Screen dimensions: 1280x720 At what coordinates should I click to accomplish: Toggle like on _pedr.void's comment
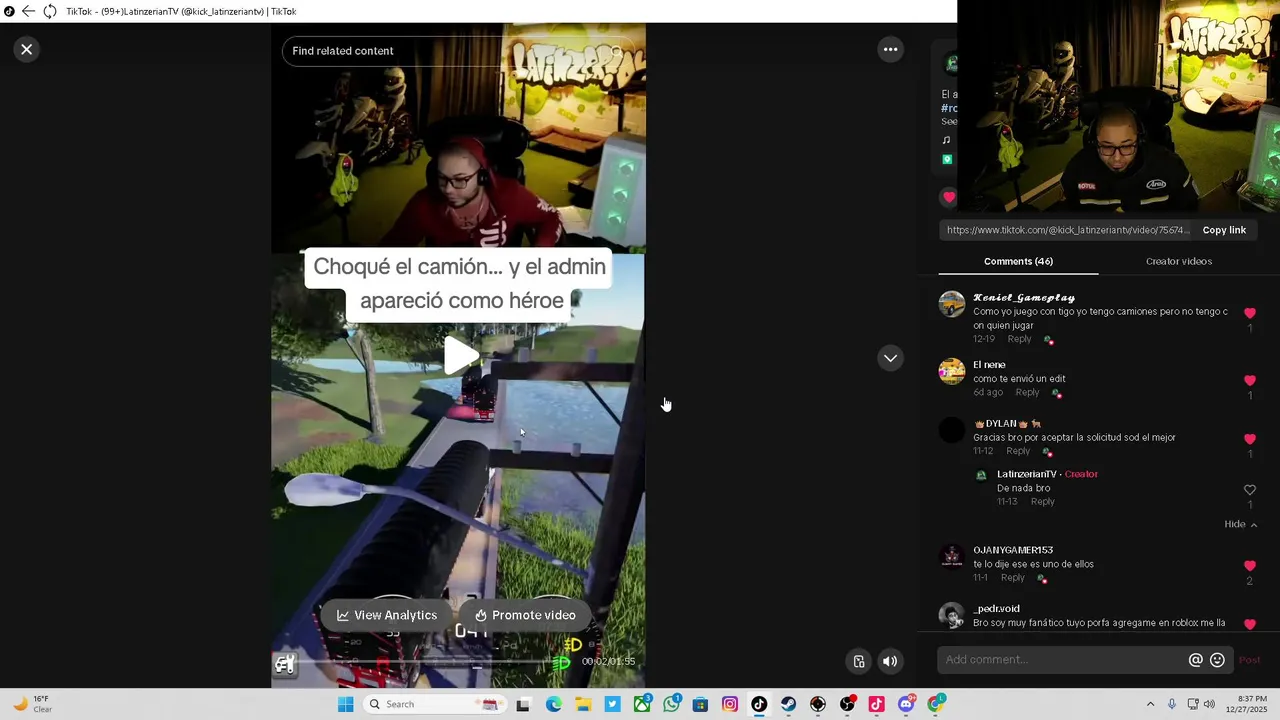coord(1249,624)
